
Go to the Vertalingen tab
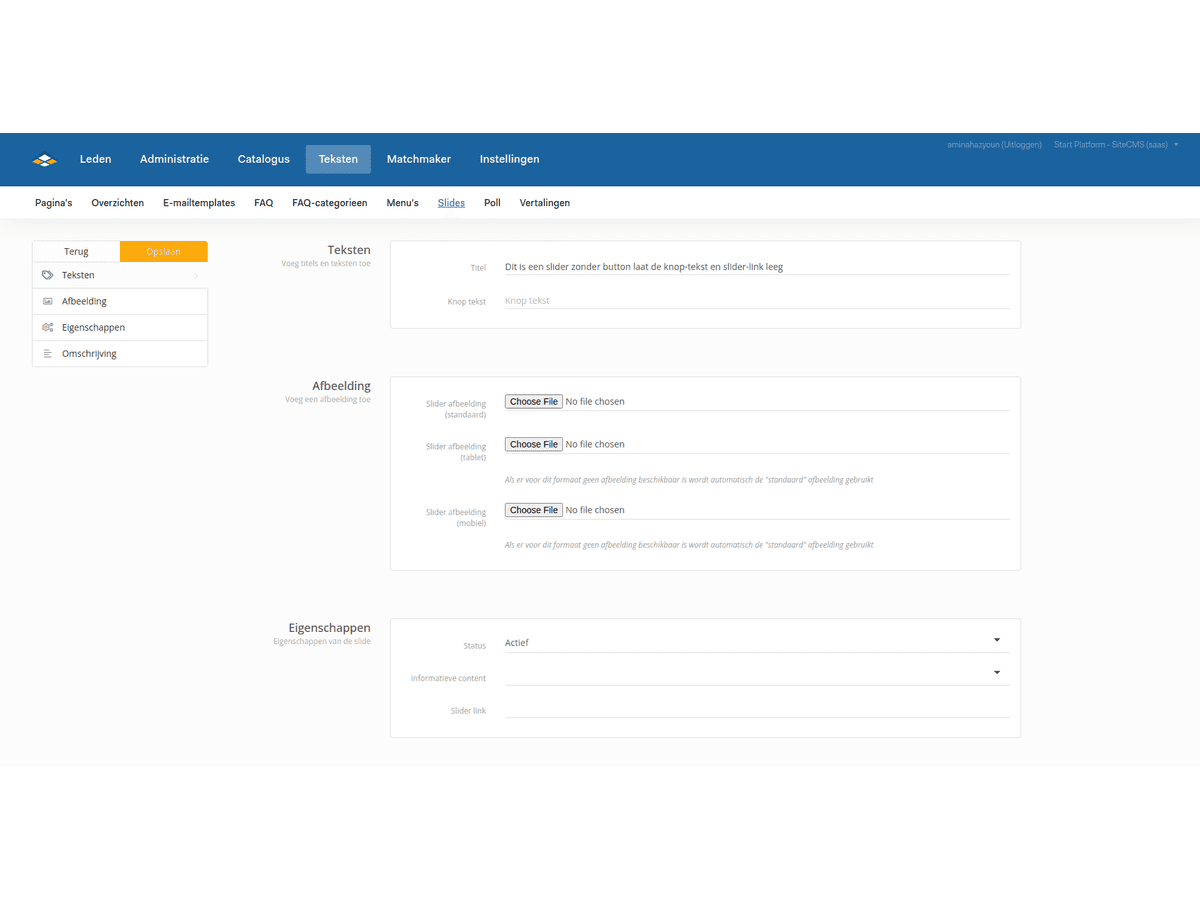pyautogui.click(x=544, y=203)
